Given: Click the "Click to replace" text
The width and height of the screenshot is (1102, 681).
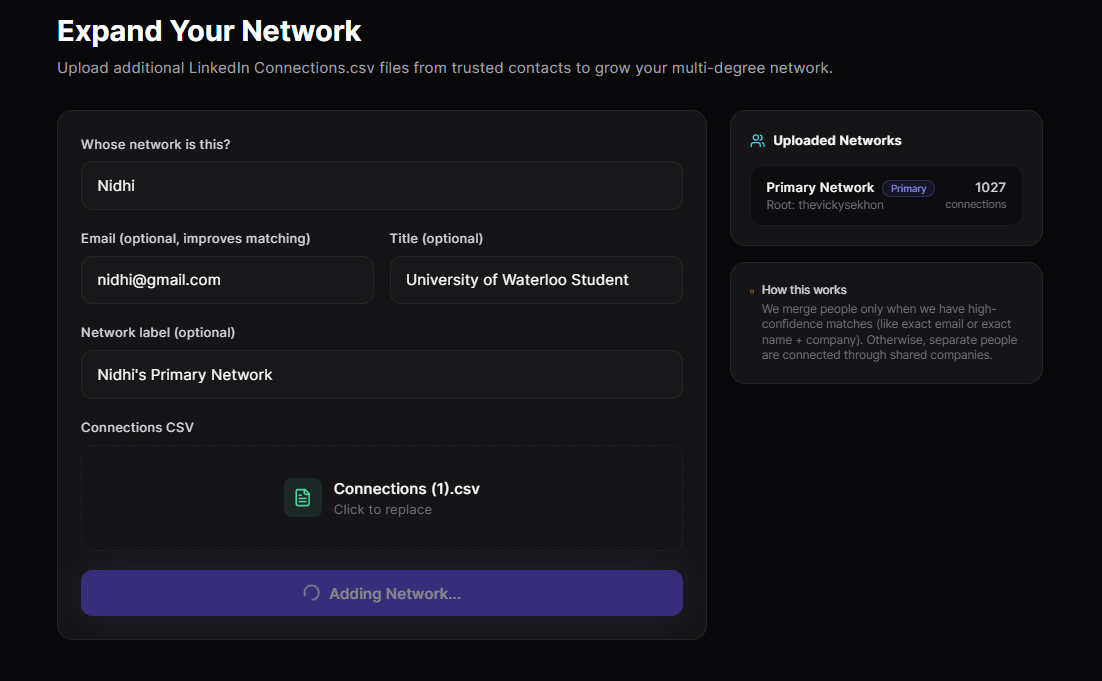Looking at the screenshot, I should [x=383, y=510].
